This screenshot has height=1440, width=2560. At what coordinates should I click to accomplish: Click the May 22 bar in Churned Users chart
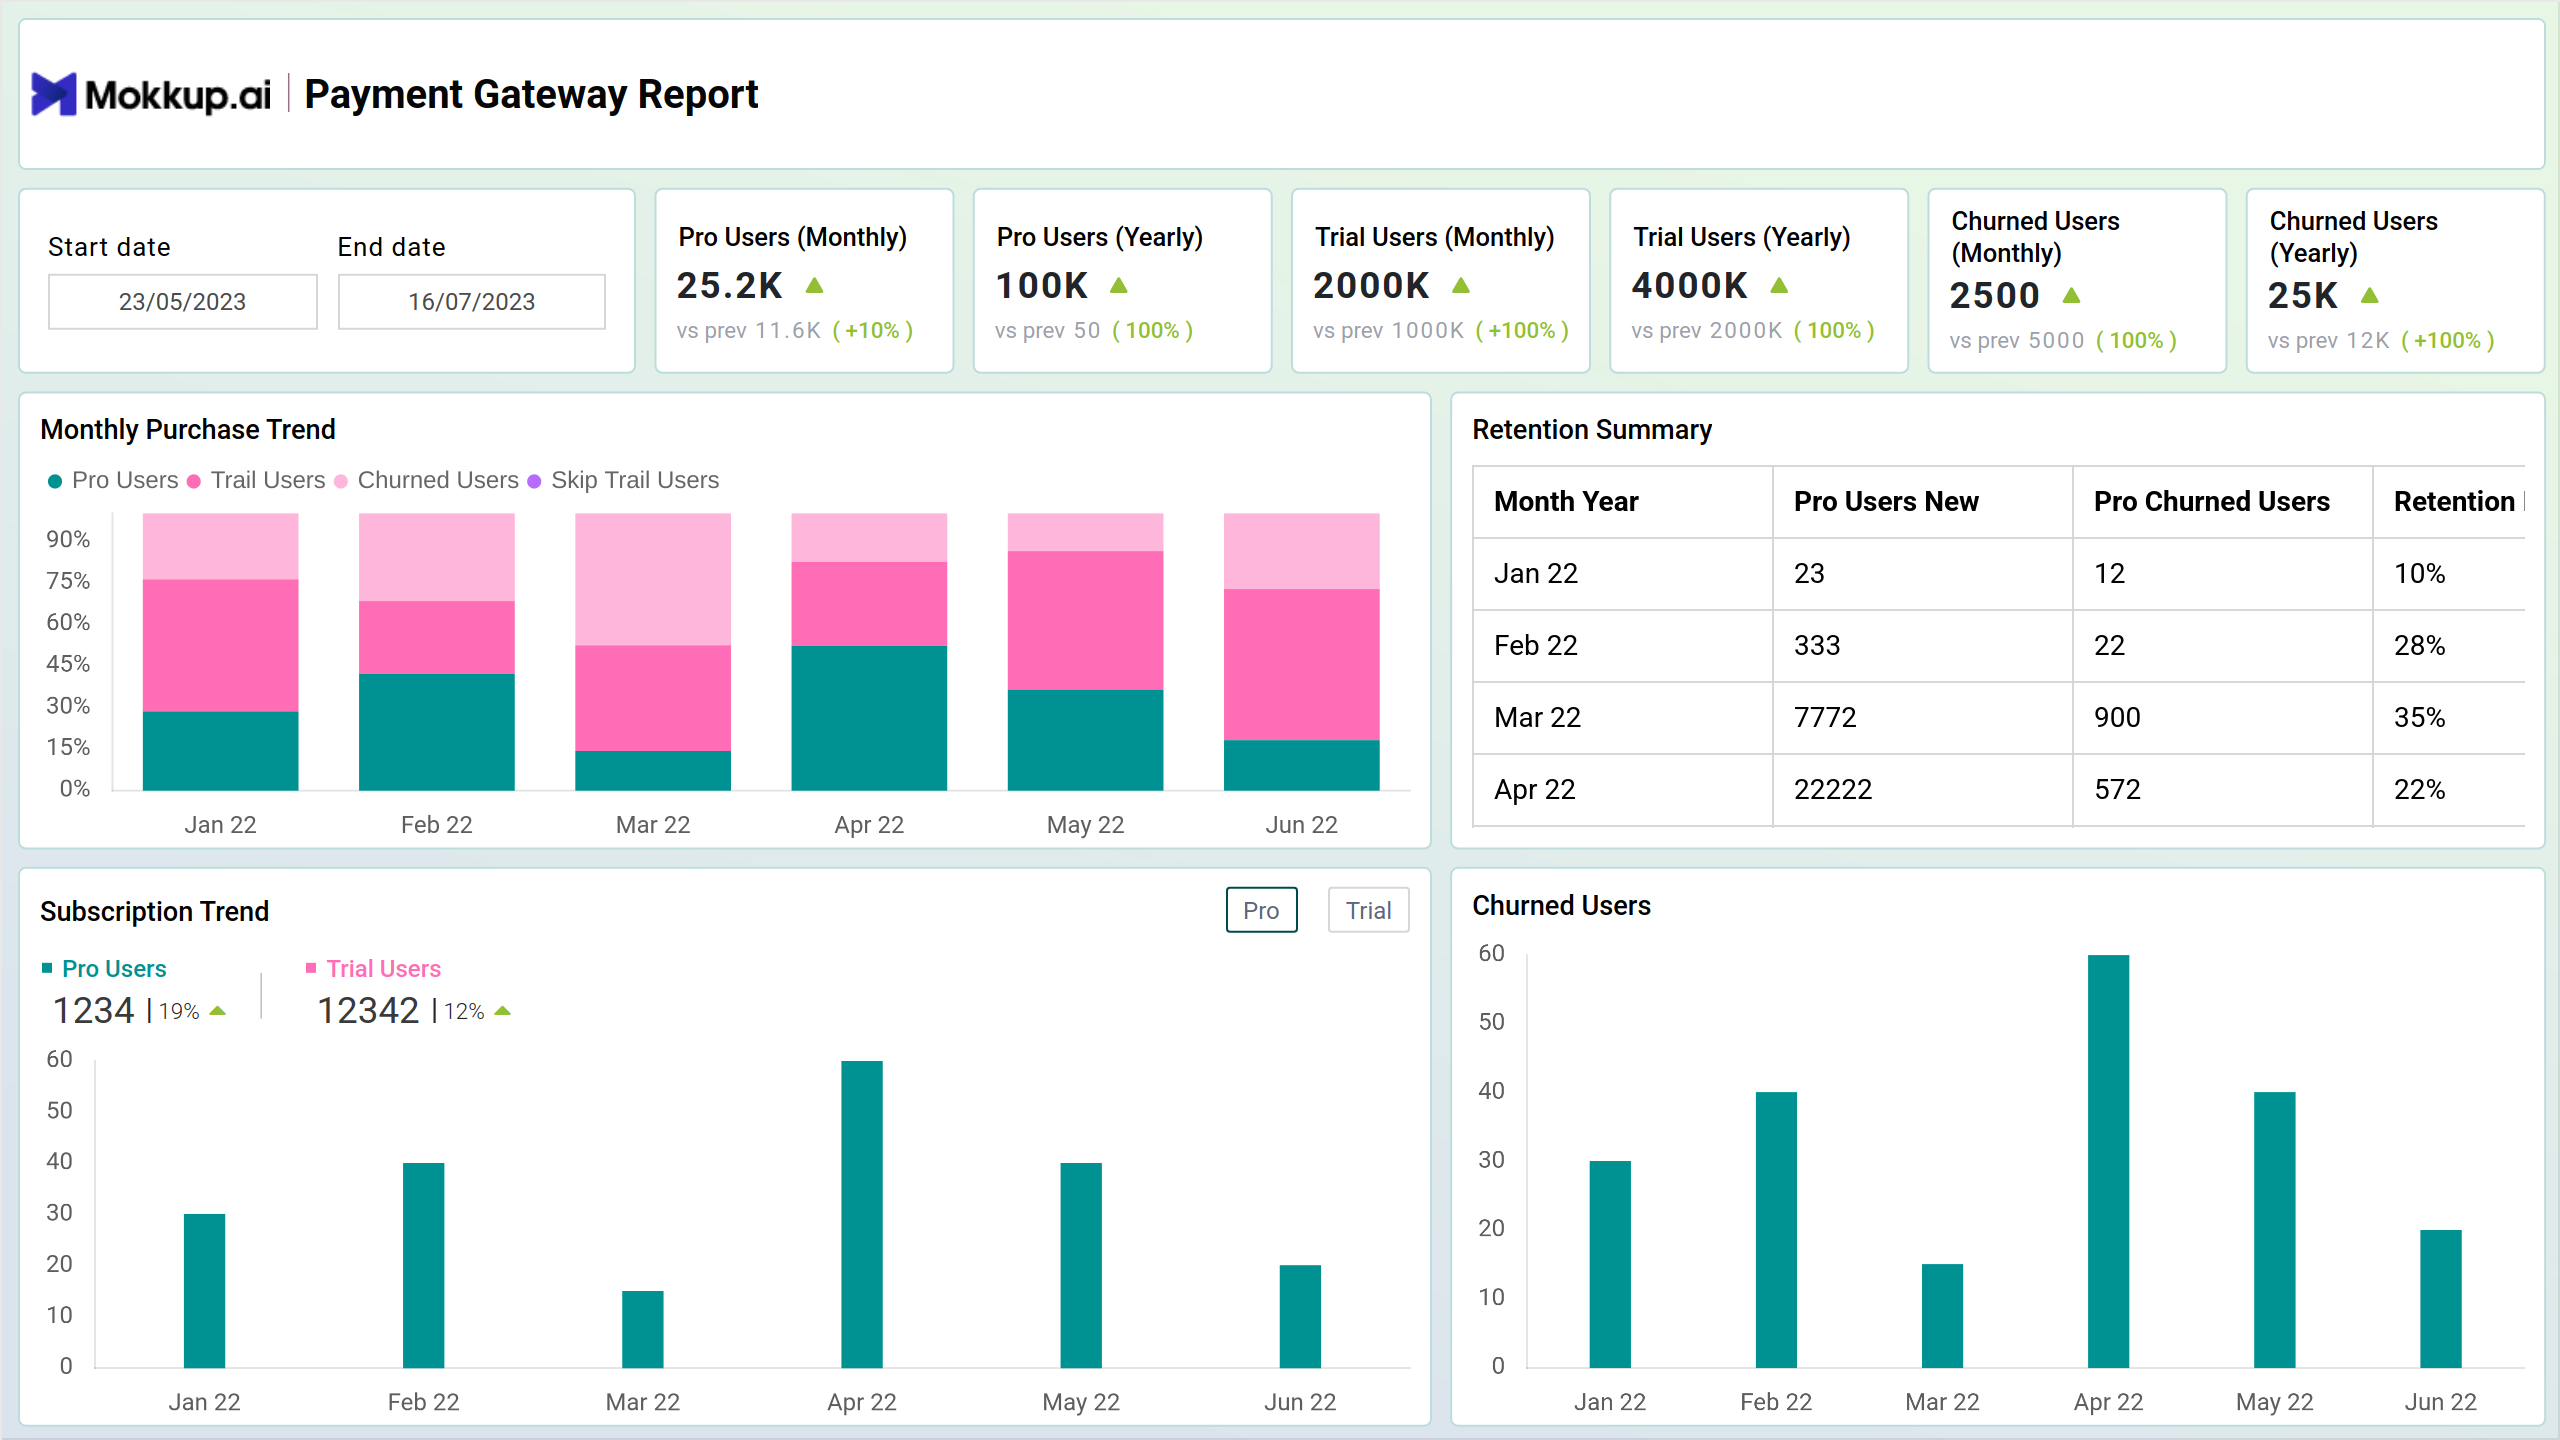[x=2274, y=1230]
